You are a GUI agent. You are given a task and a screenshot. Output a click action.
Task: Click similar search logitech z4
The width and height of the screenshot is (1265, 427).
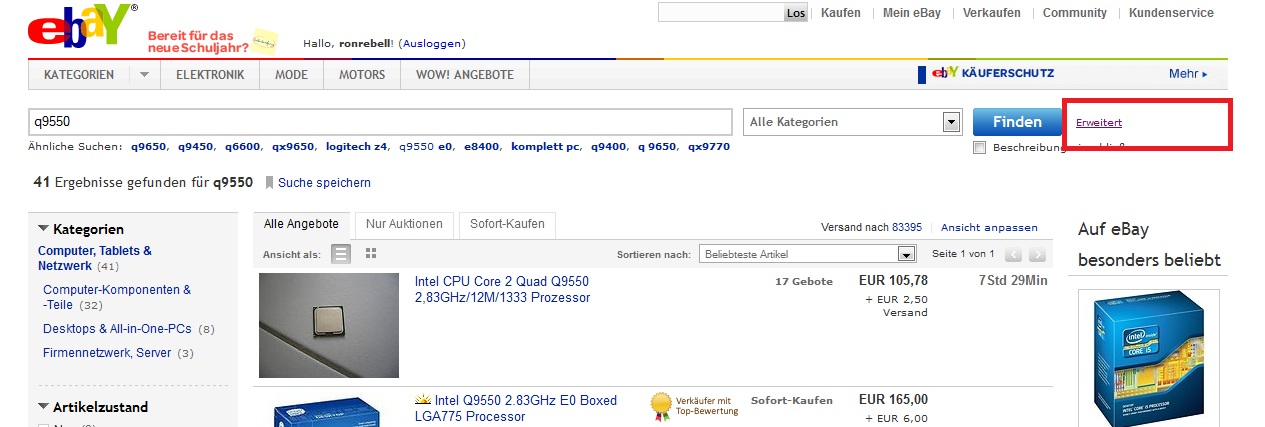pyautogui.click(x=356, y=147)
